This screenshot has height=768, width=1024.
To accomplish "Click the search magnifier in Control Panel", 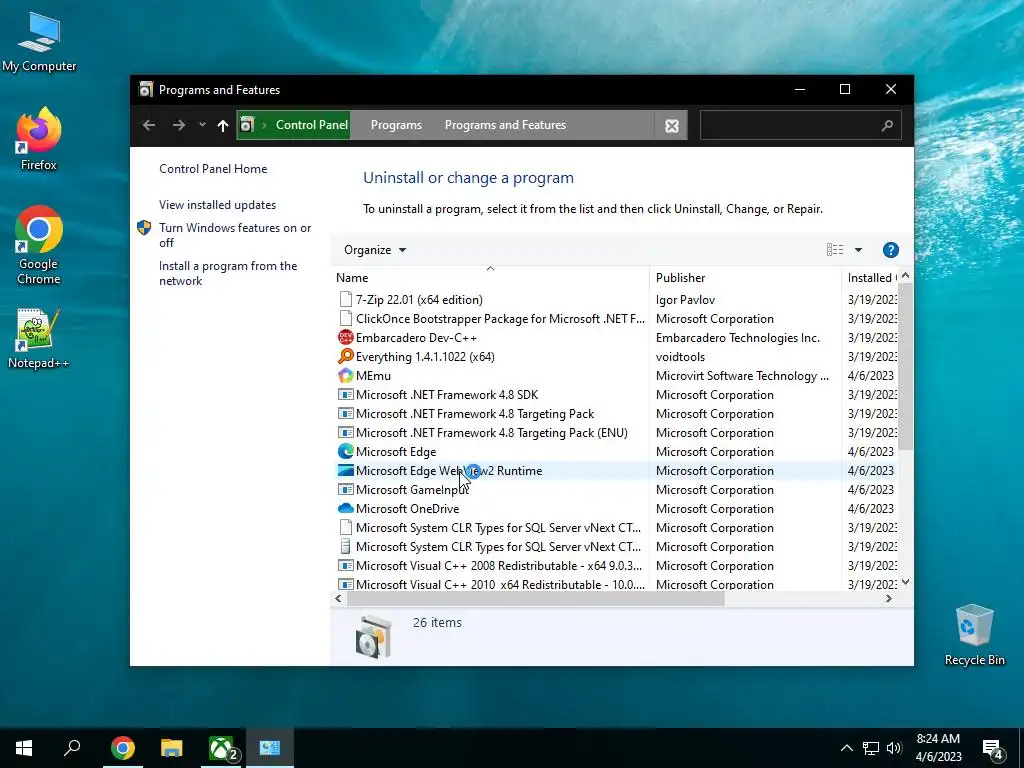I will click(887, 125).
